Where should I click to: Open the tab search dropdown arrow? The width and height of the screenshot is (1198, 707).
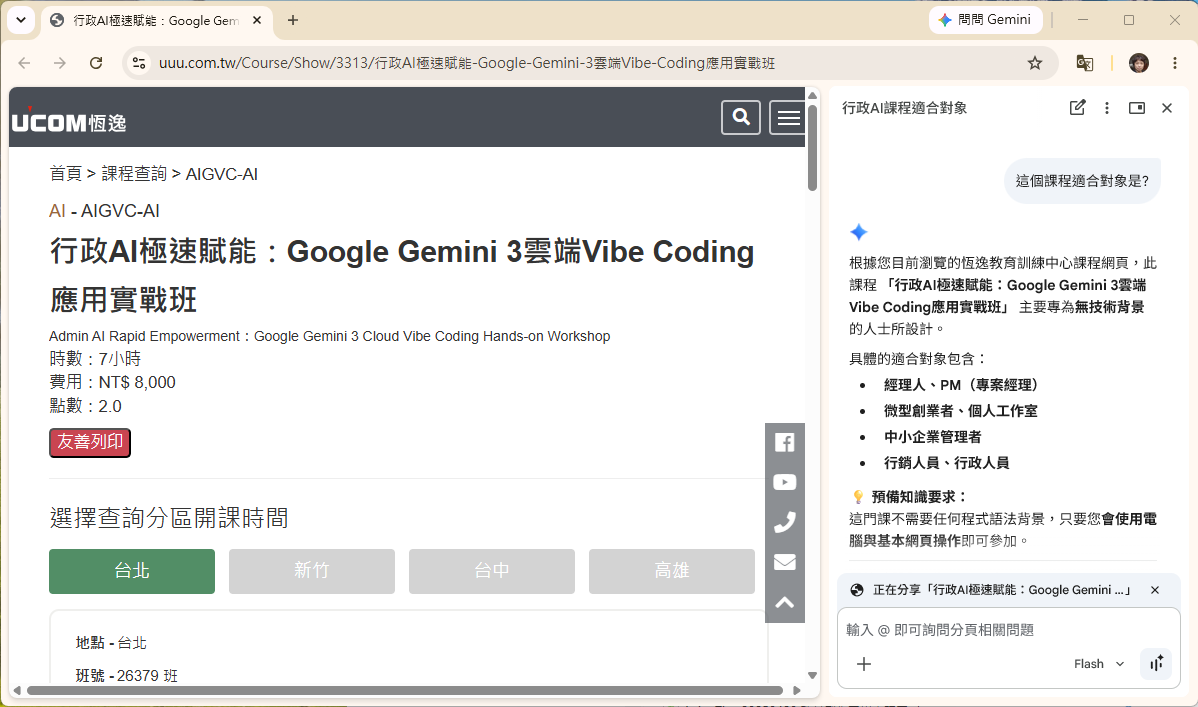pyautogui.click(x=21, y=20)
